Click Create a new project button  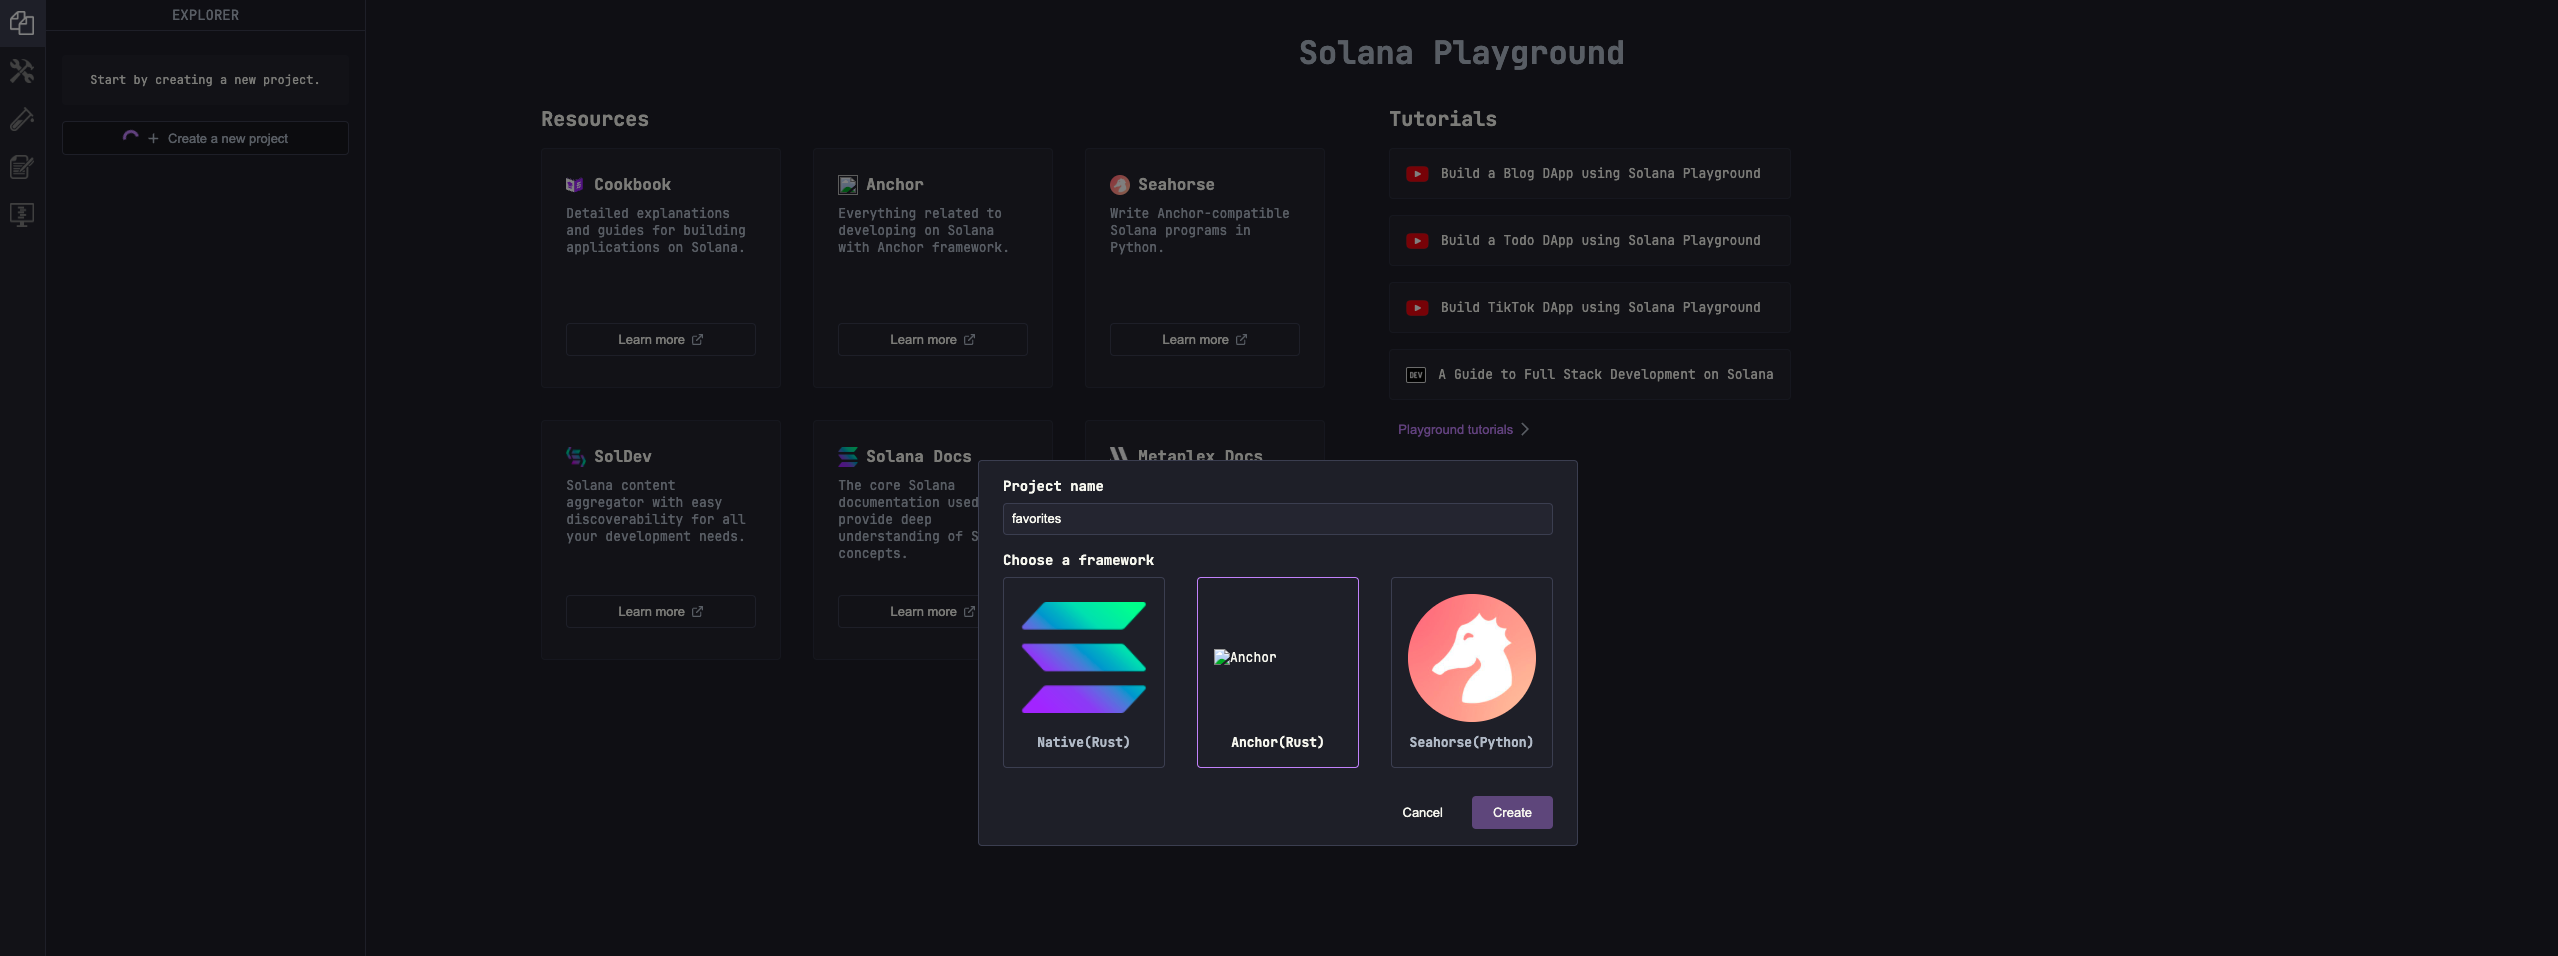tap(205, 138)
